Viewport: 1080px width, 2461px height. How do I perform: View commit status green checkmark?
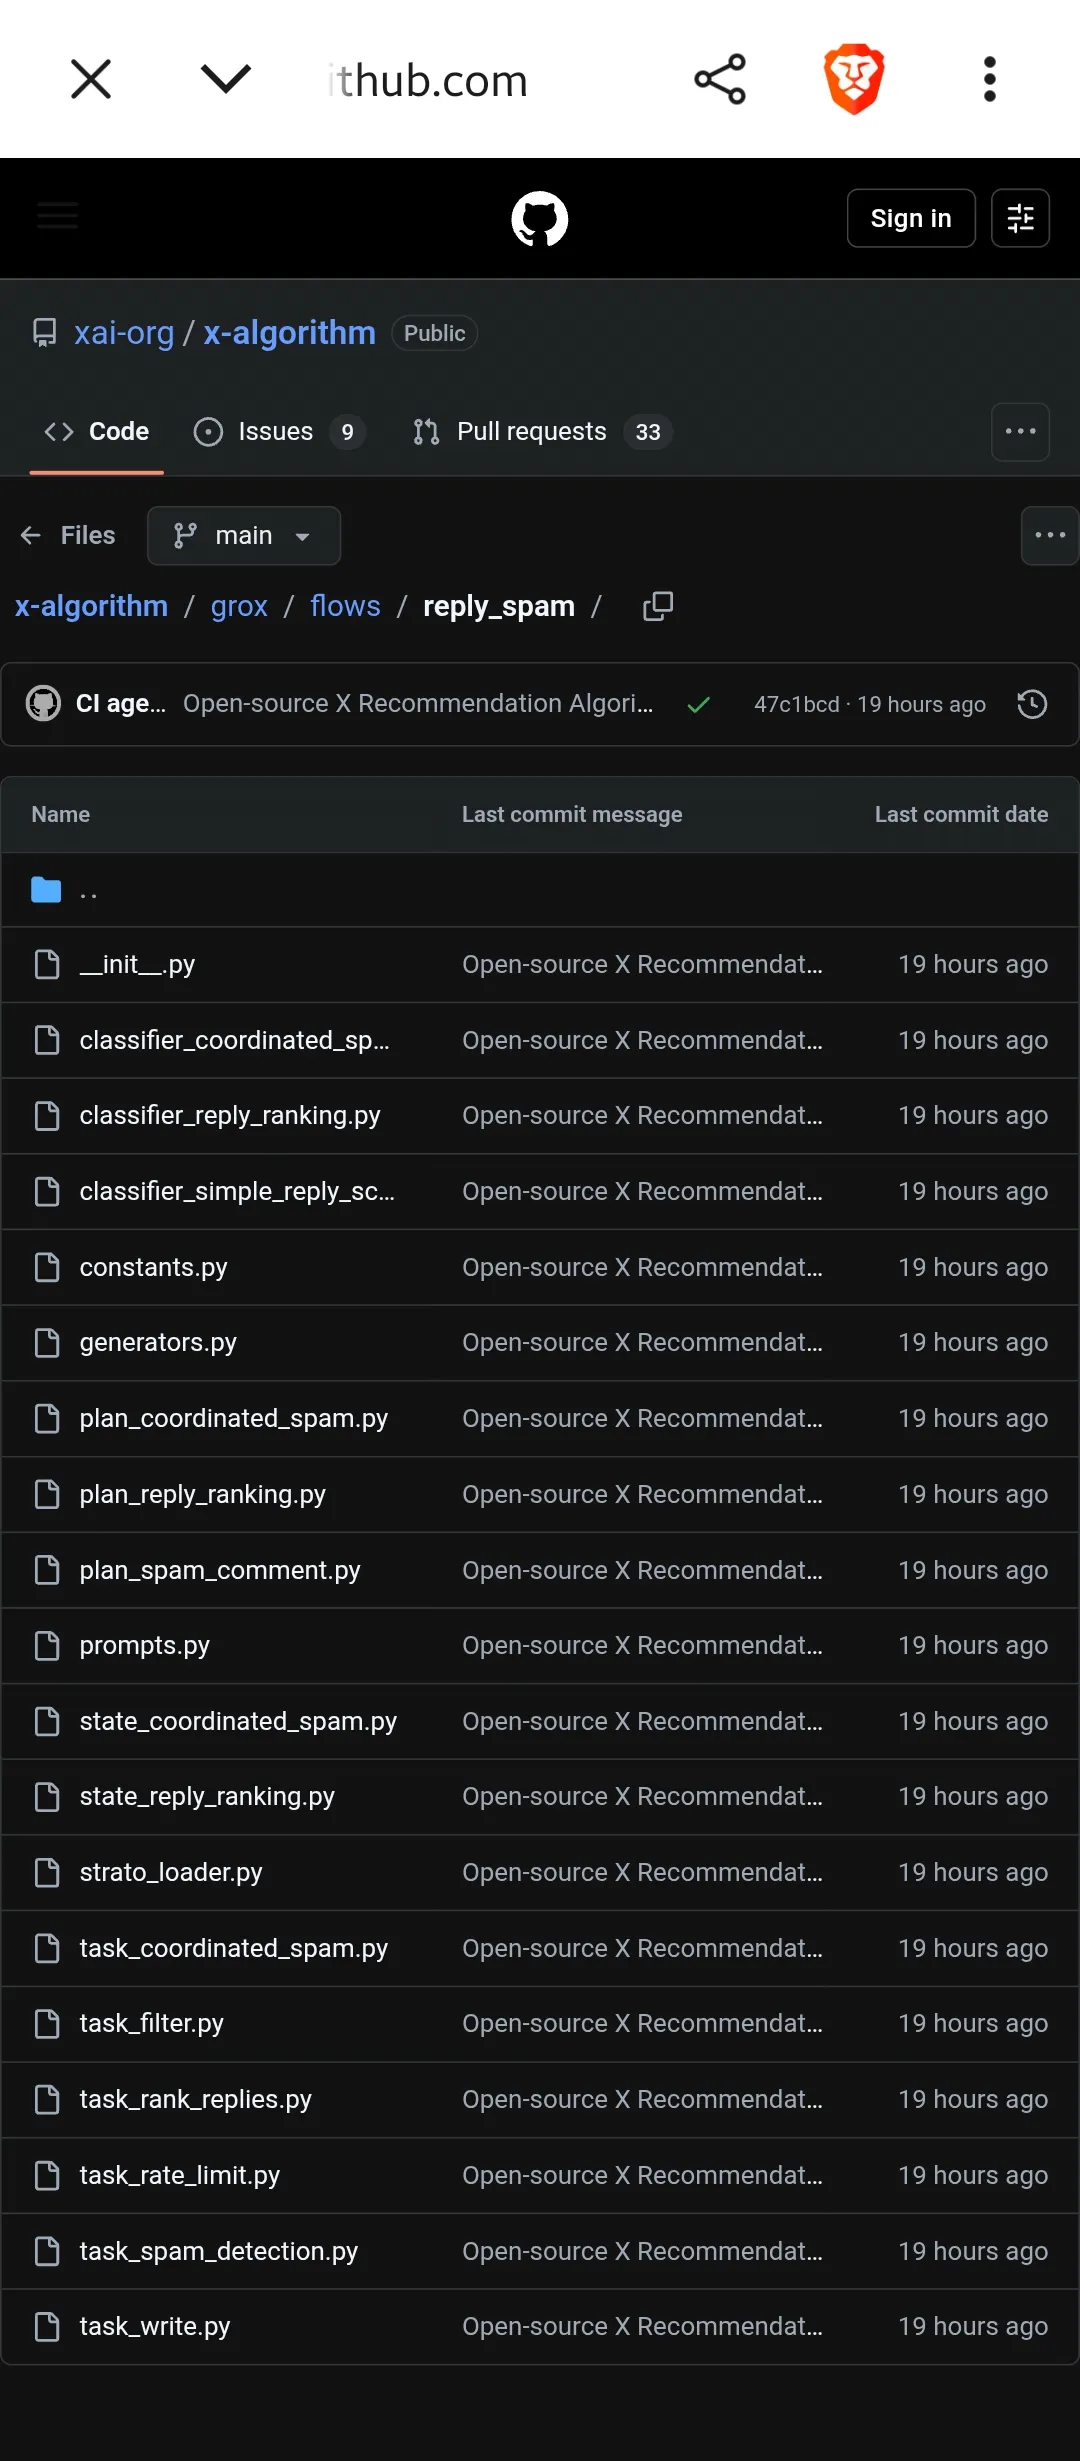(x=699, y=705)
